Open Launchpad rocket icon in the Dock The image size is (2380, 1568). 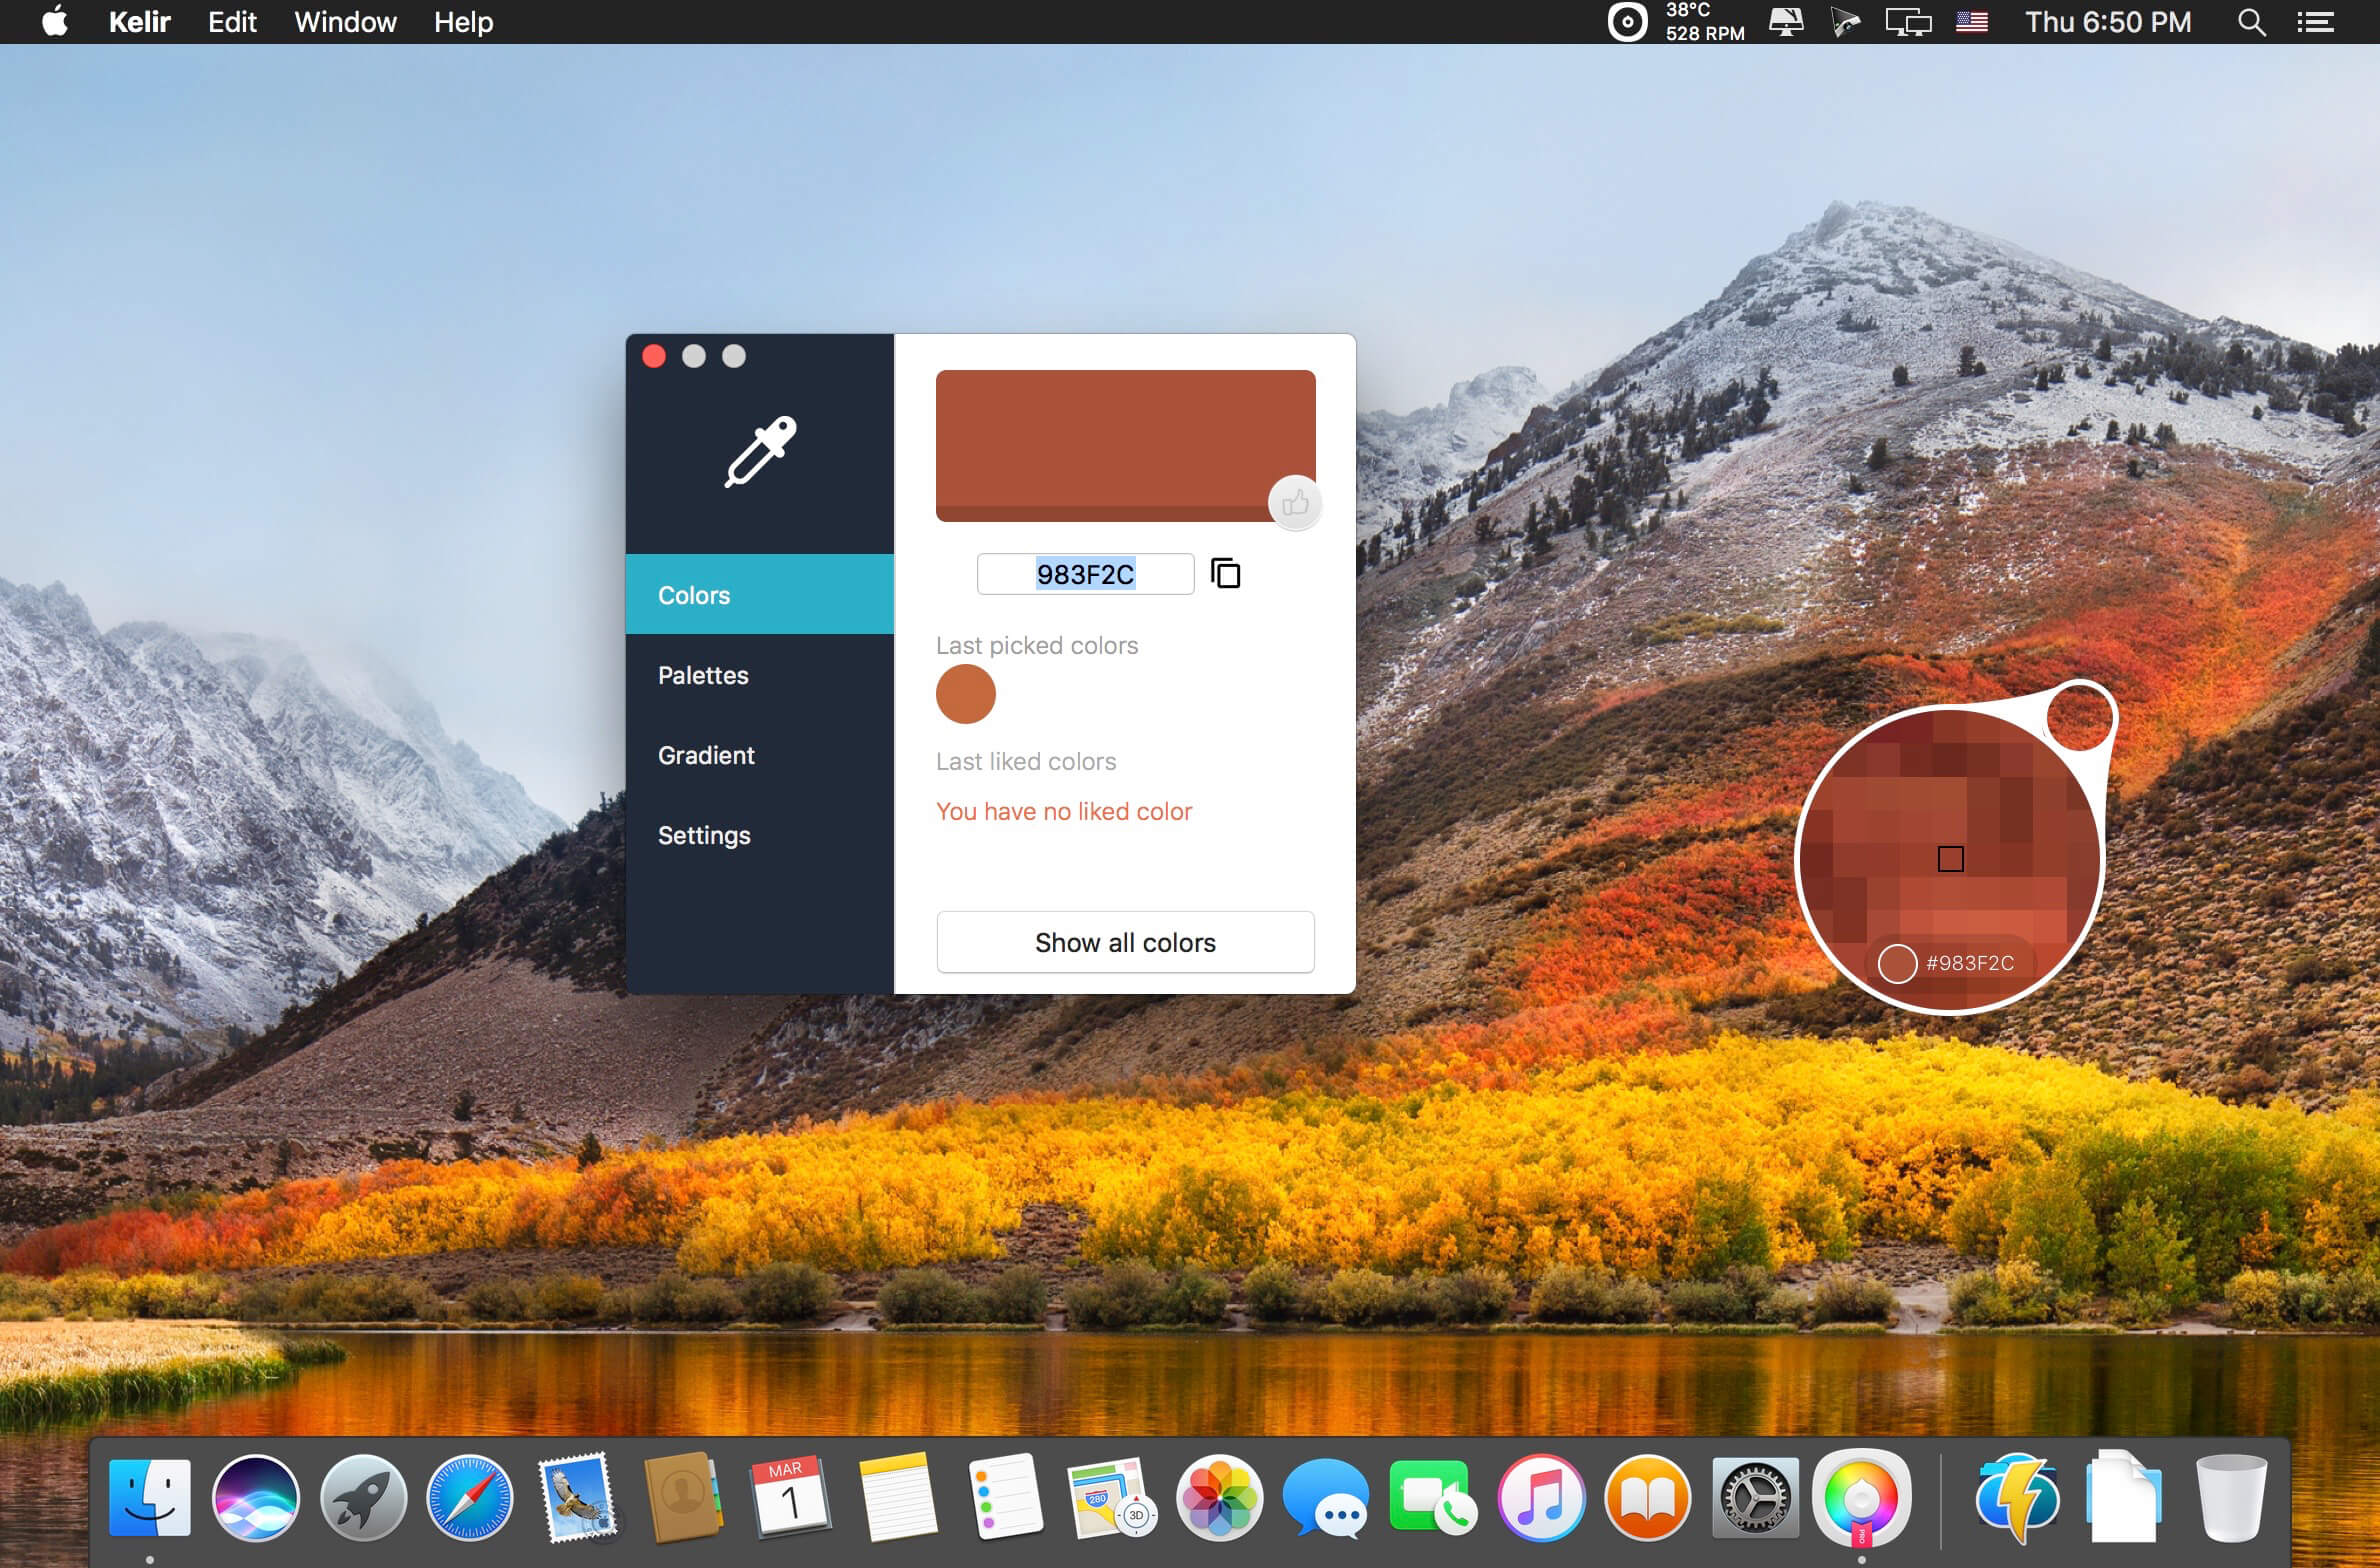(x=363, y=1498)
